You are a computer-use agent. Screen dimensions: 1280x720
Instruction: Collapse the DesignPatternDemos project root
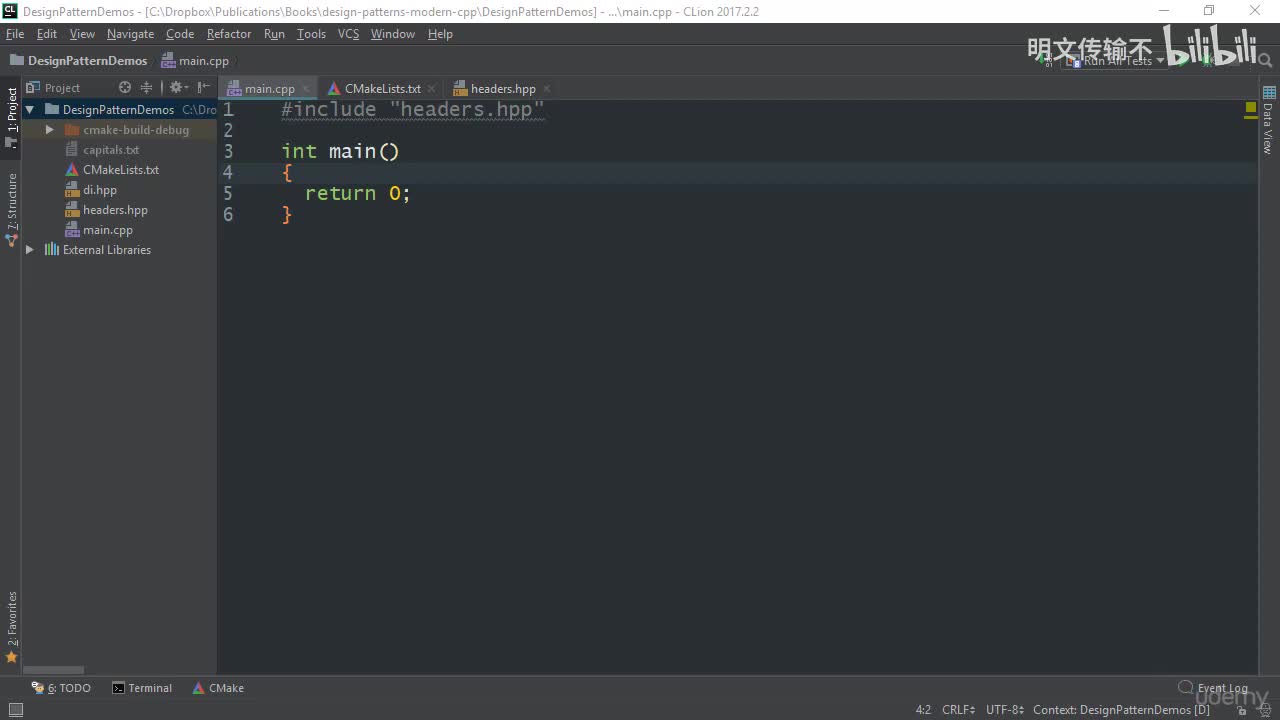point(30,110)
